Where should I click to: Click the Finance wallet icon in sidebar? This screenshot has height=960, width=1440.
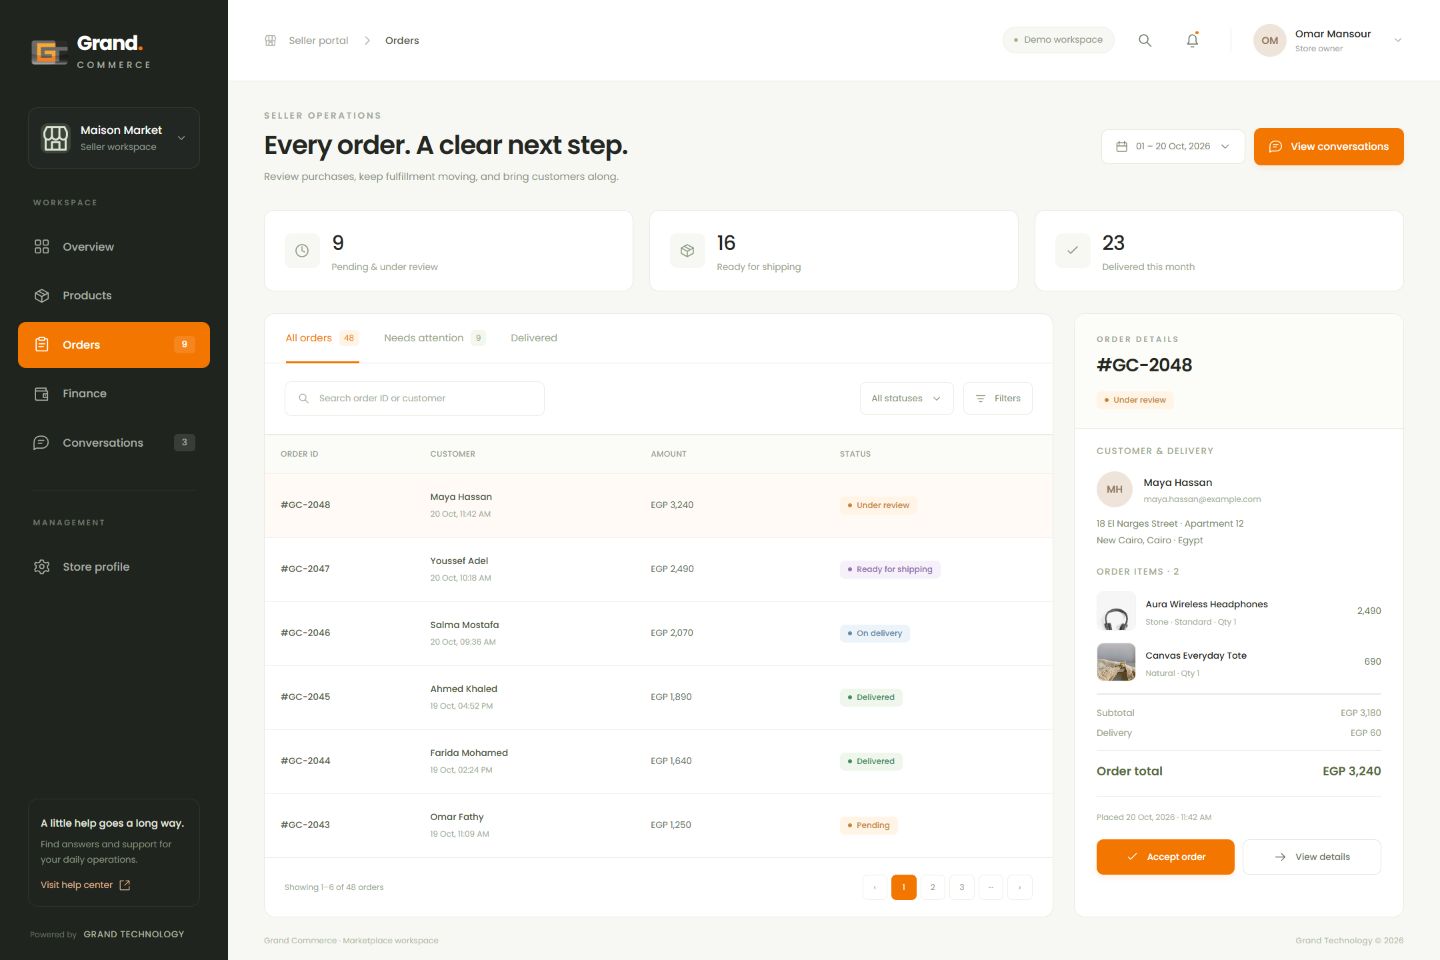click(x=41, y=394)
